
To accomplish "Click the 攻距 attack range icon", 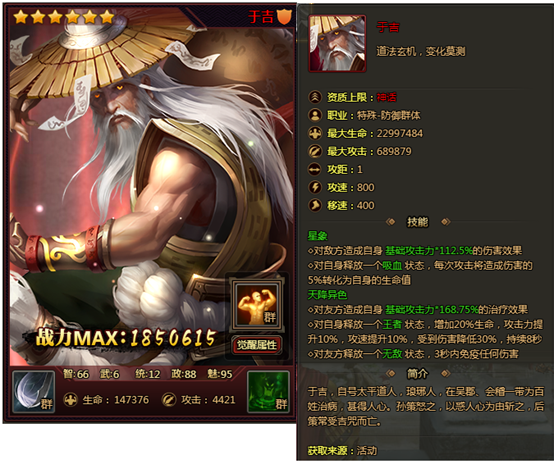I will point(315,169).
